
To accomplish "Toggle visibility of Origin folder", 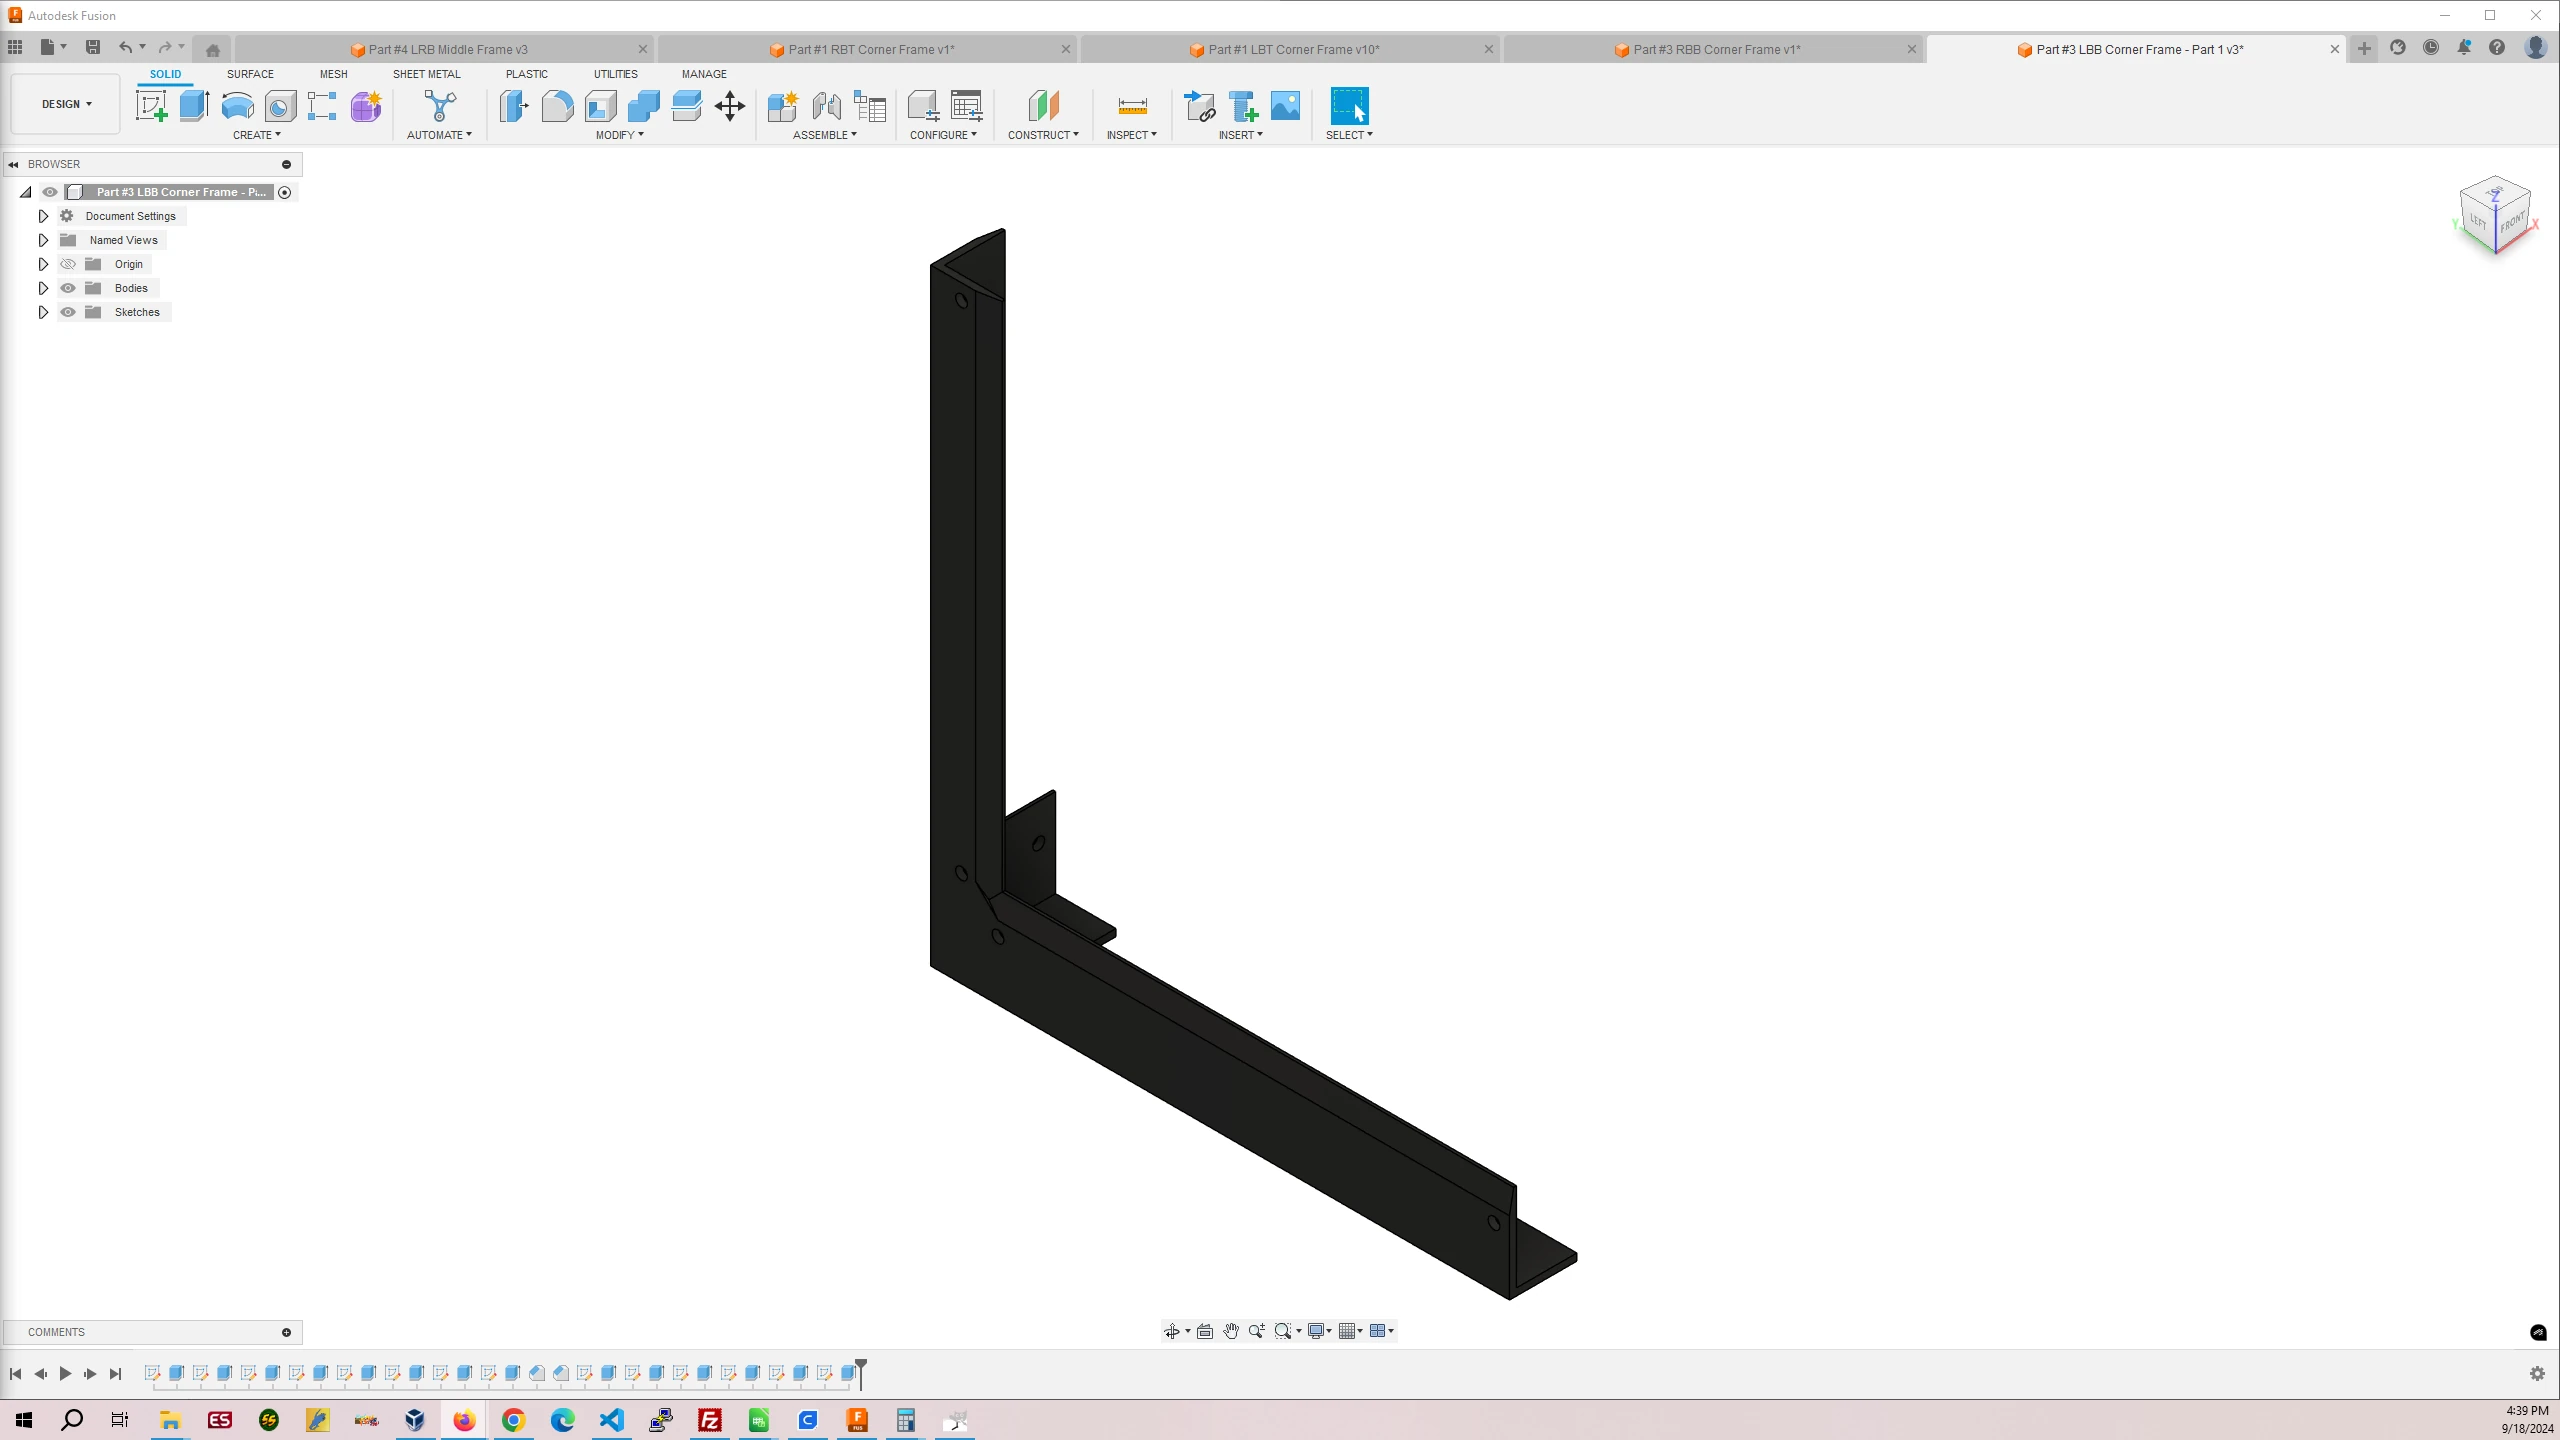I will [x=67, y=264].
